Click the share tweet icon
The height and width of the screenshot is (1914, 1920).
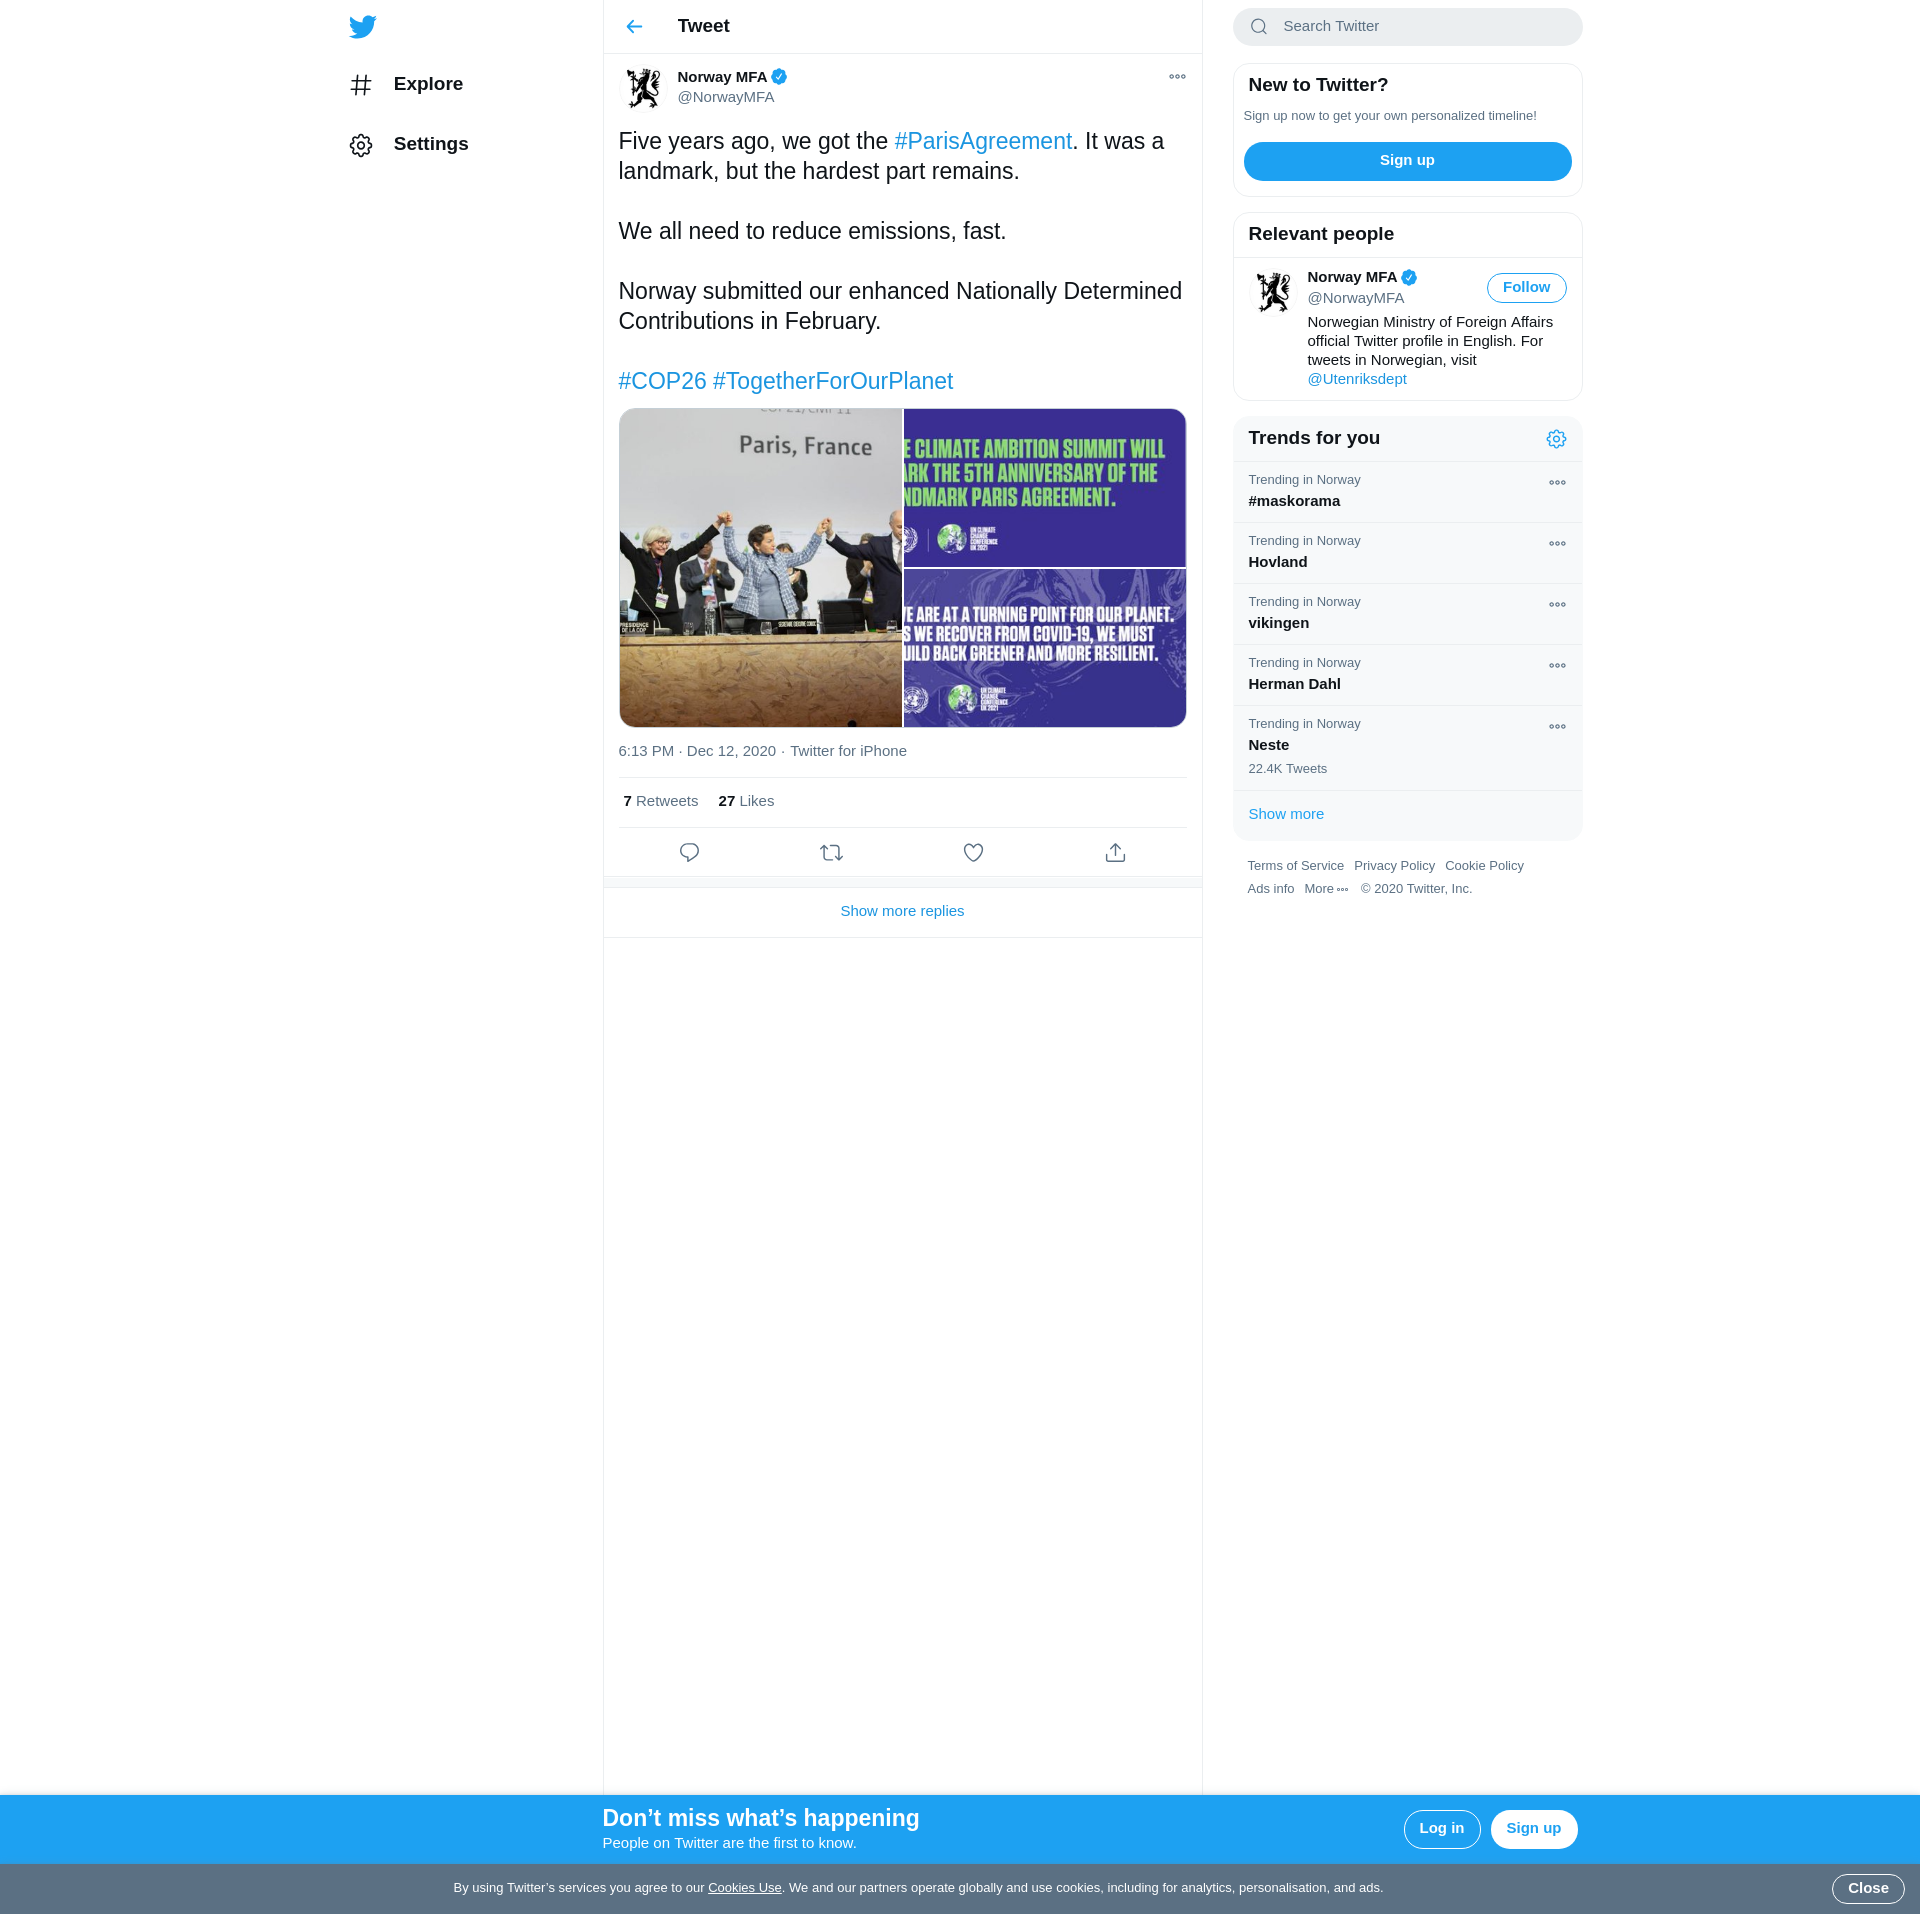click(1115, 852)
